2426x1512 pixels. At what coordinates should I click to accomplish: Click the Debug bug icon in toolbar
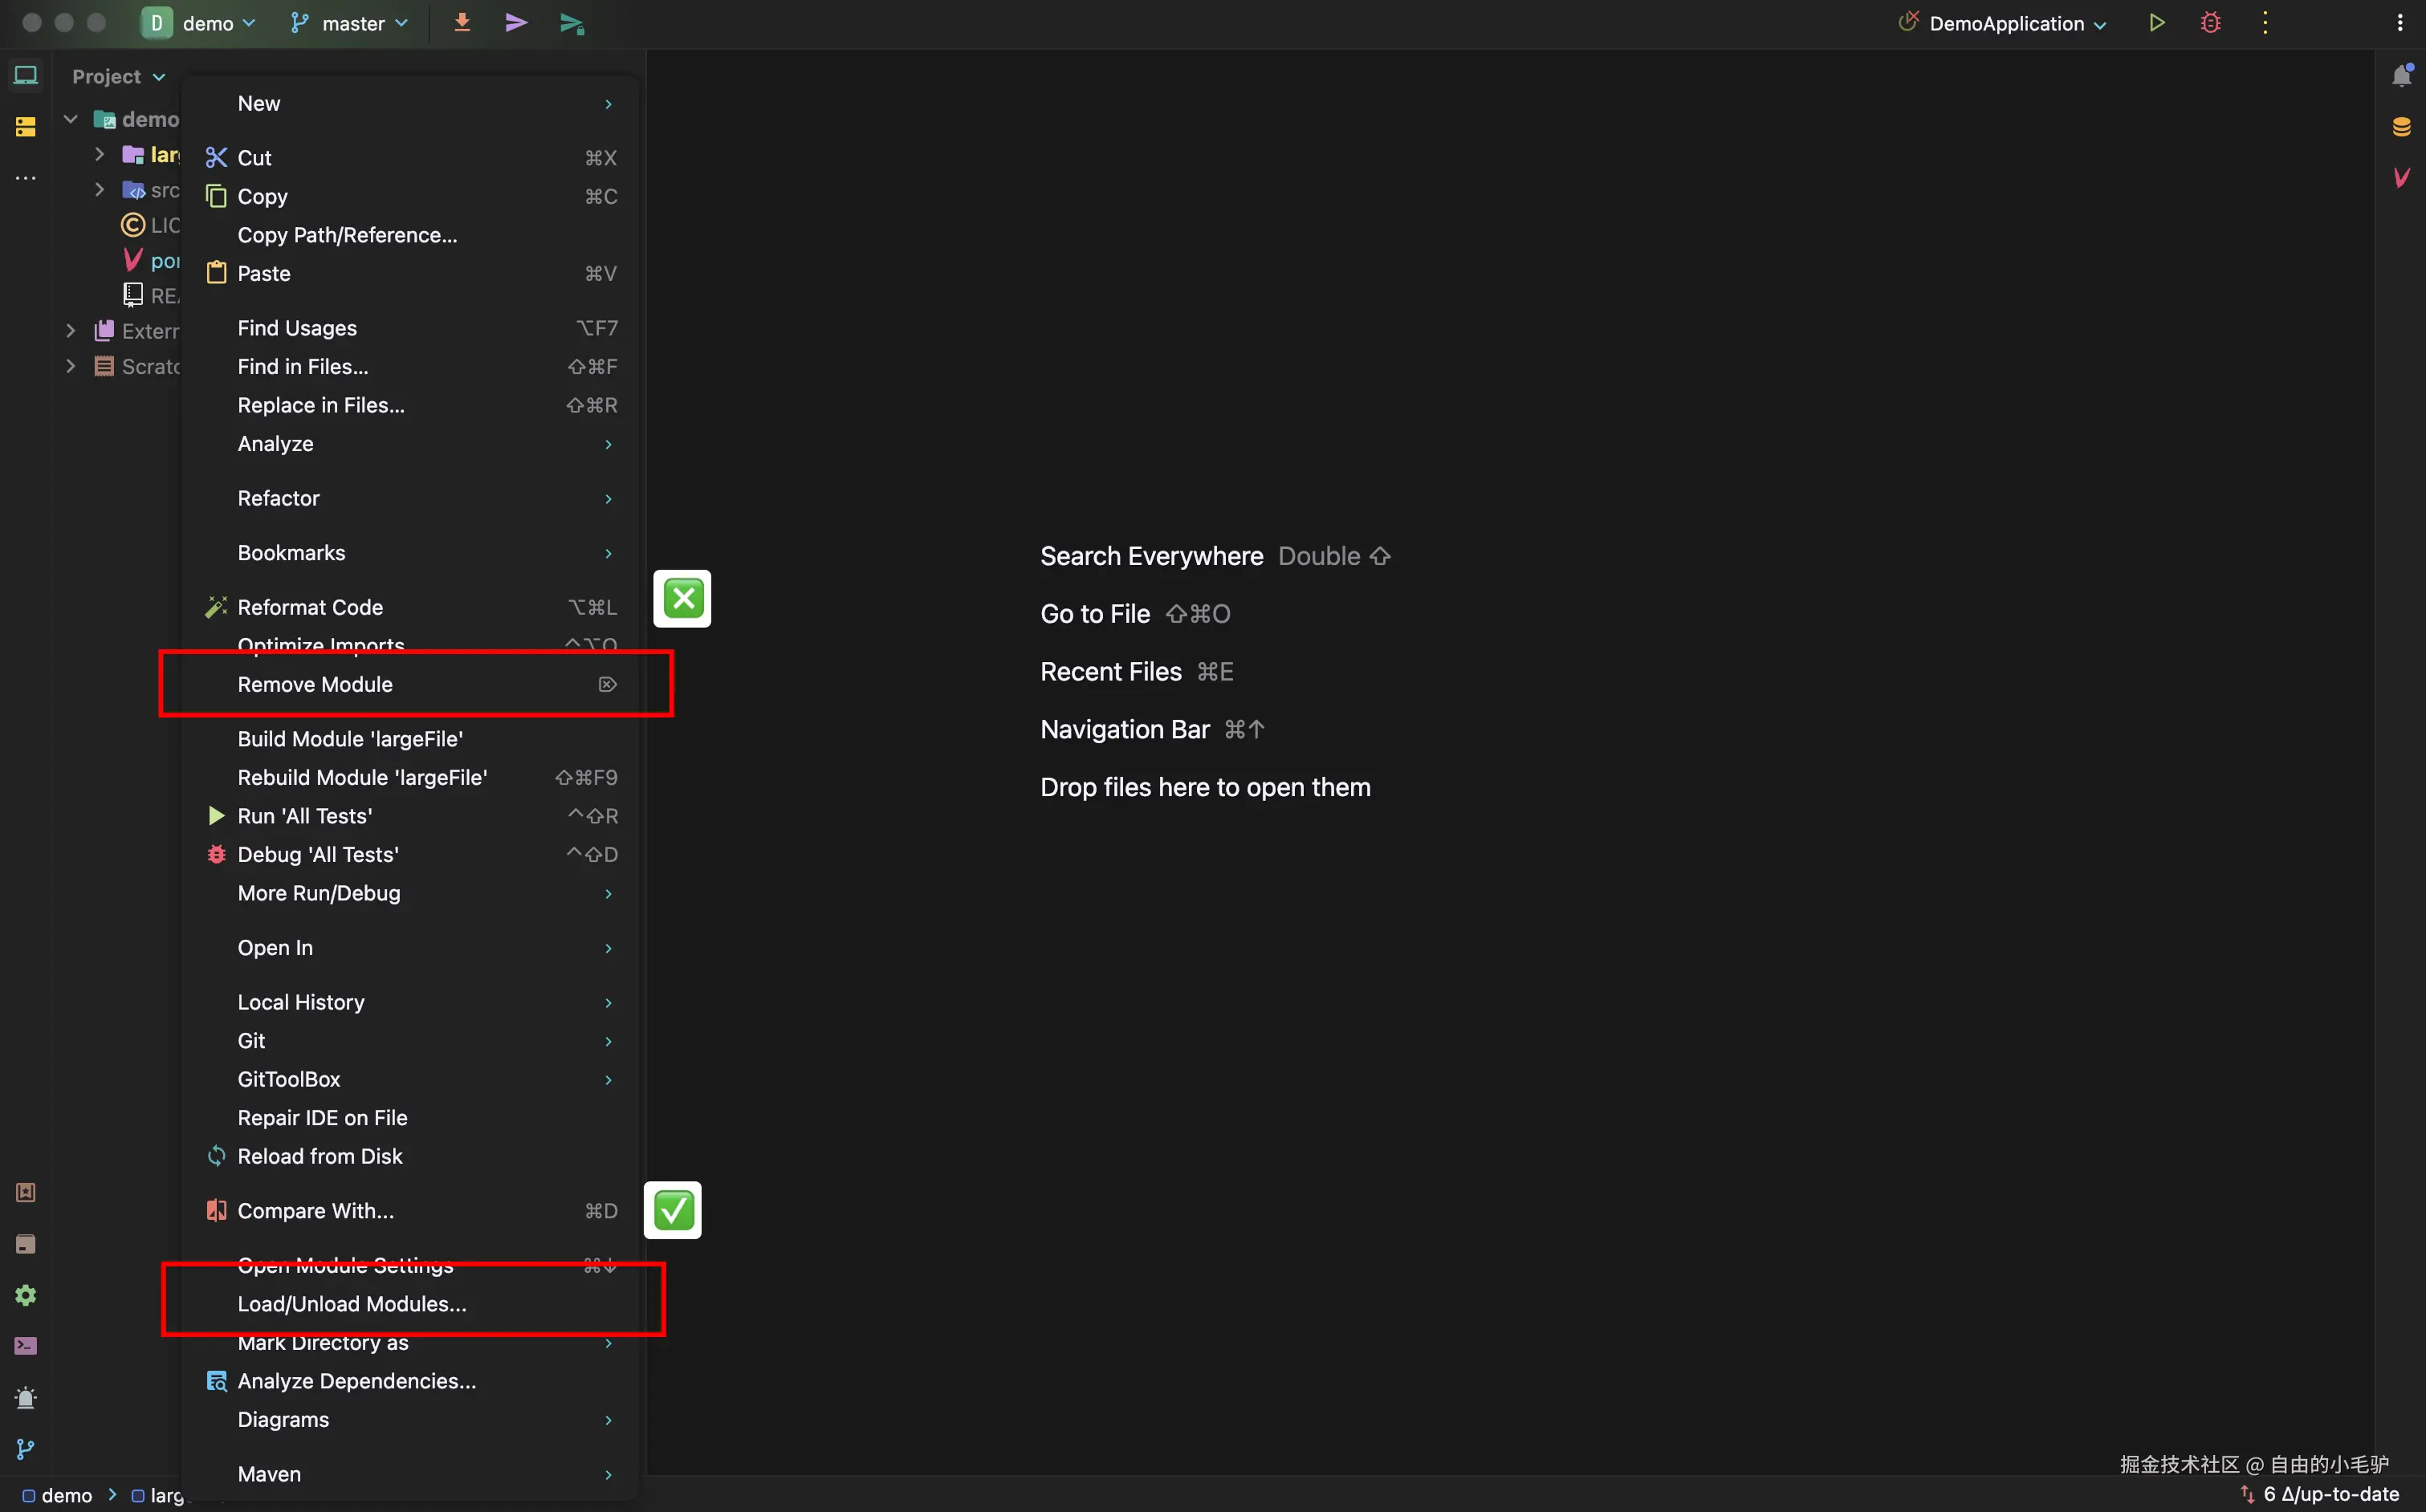(2210, 23)
